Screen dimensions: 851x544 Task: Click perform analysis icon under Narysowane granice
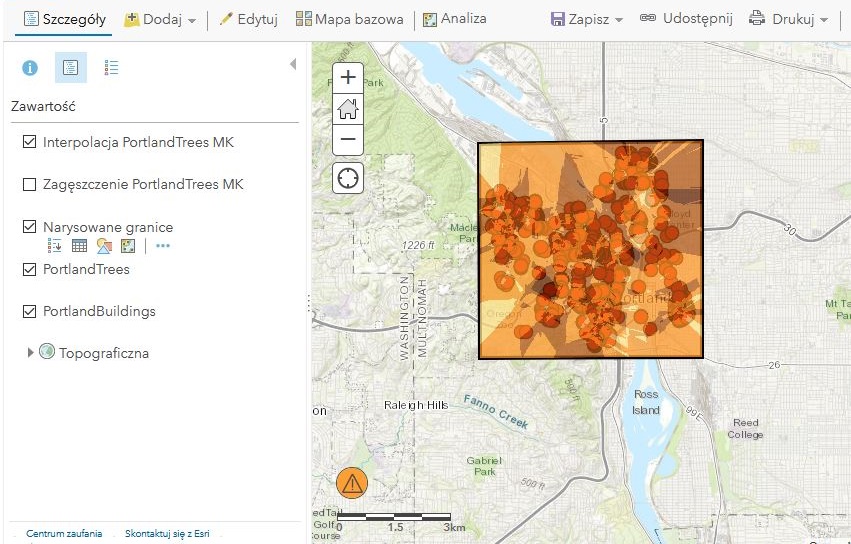click(128, 246)
